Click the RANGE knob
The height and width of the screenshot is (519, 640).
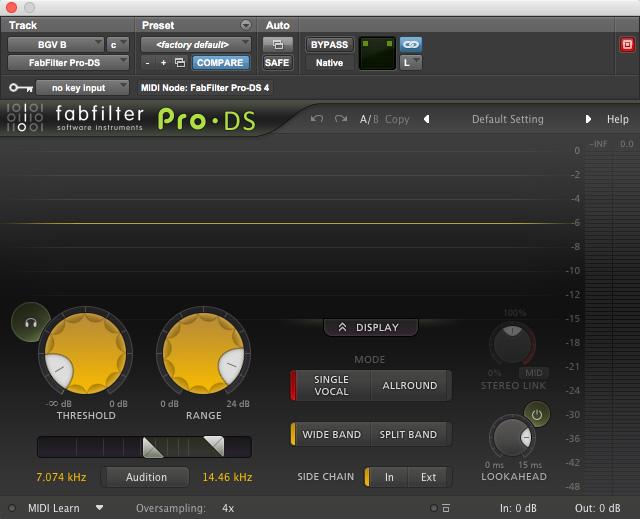click(x=203, y=353)
